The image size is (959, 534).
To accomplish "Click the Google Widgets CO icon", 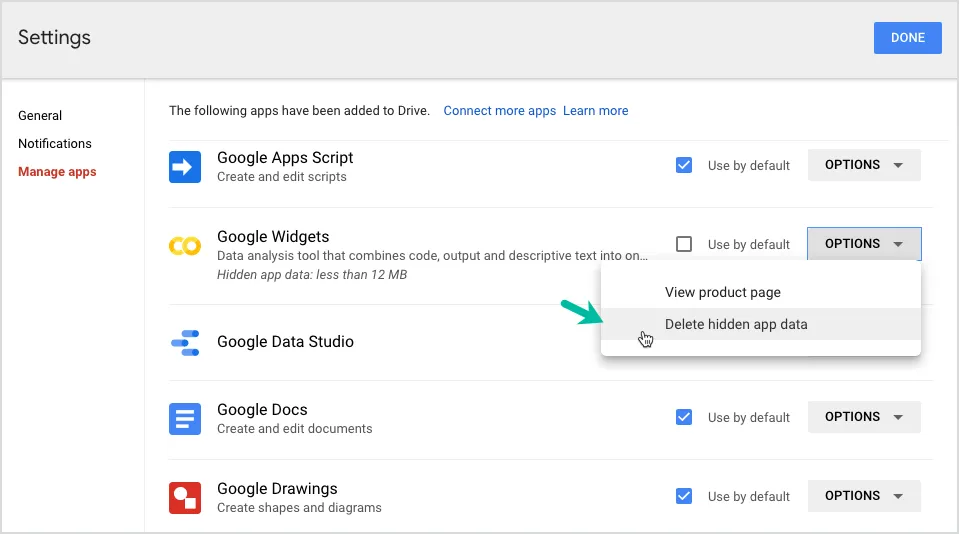I will pos(185,246).
